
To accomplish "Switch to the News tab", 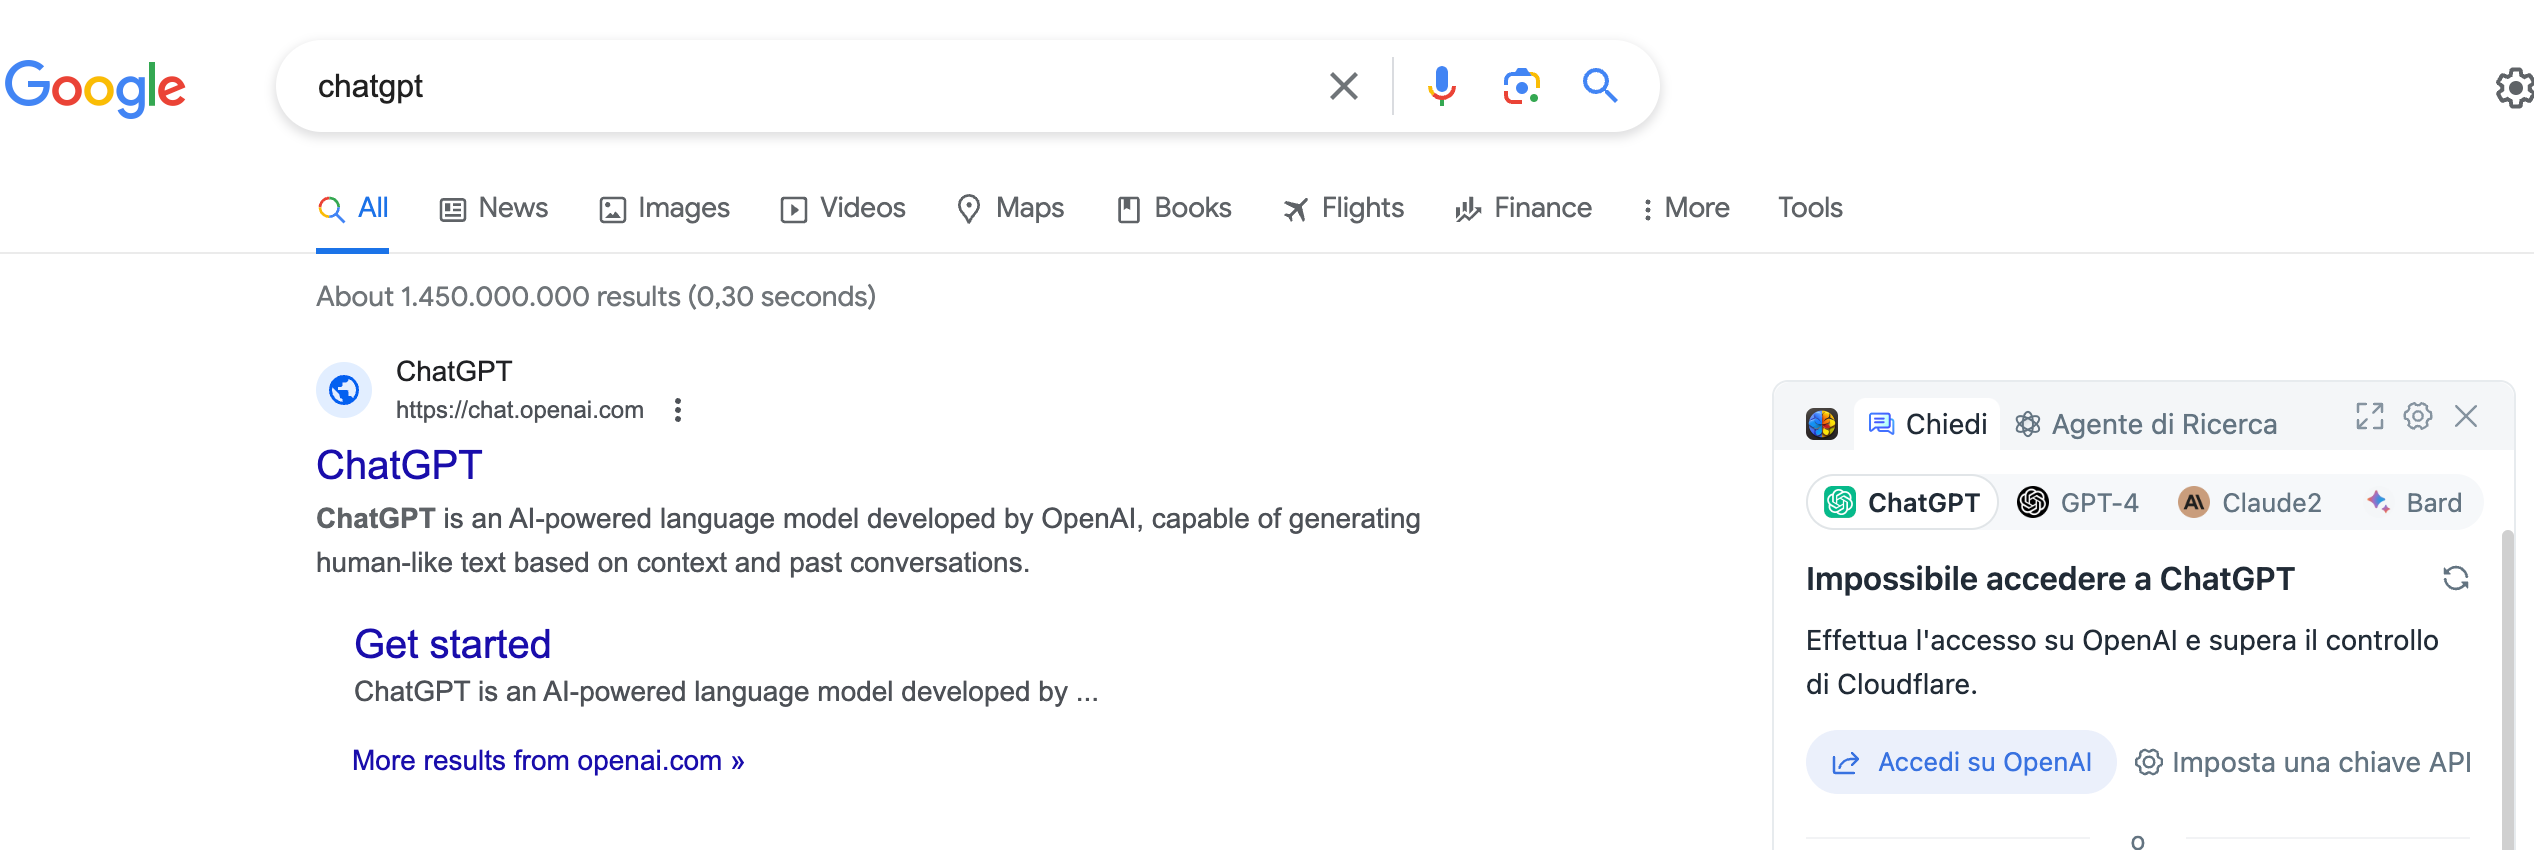I will [494, 208].
